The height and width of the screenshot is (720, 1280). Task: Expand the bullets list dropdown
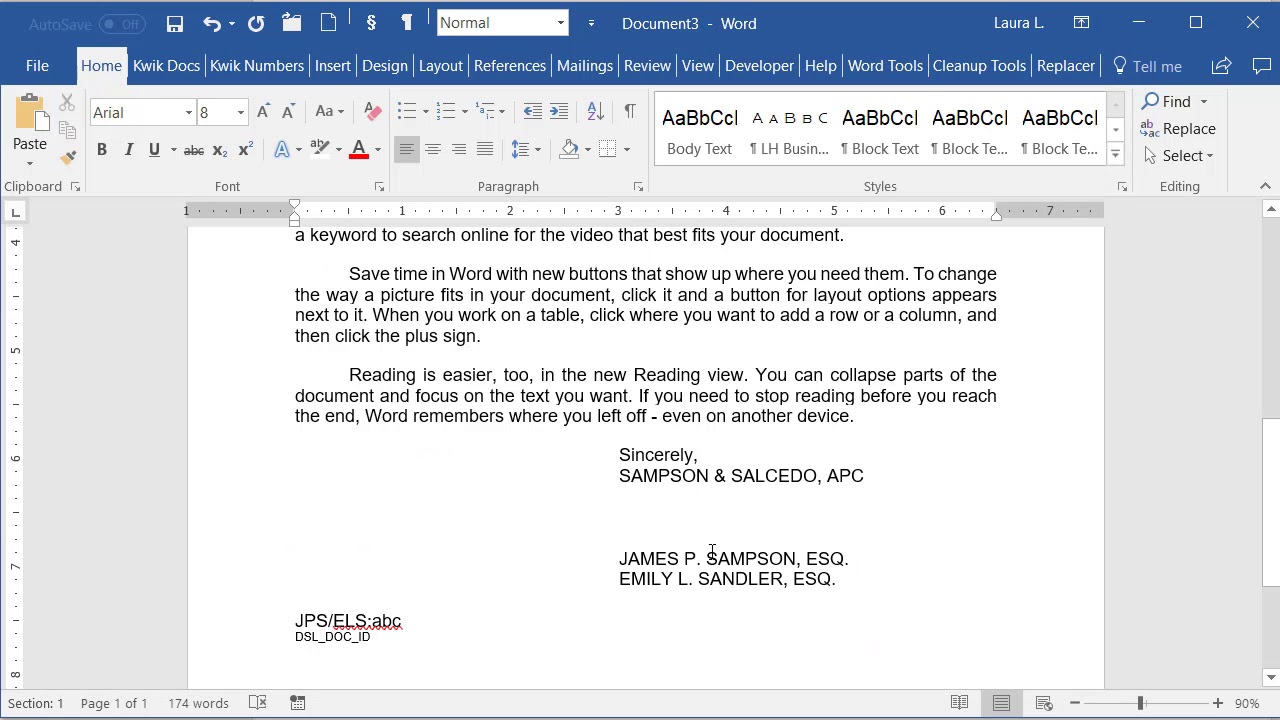click(x=426, y=112)
